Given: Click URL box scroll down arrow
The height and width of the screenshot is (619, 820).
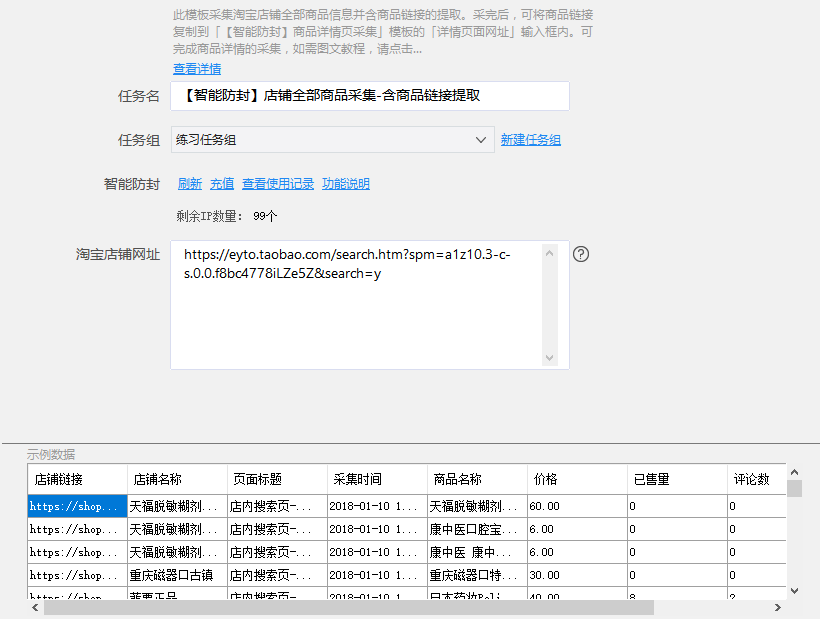Looking at the screenshot, I should coord(549,358).
